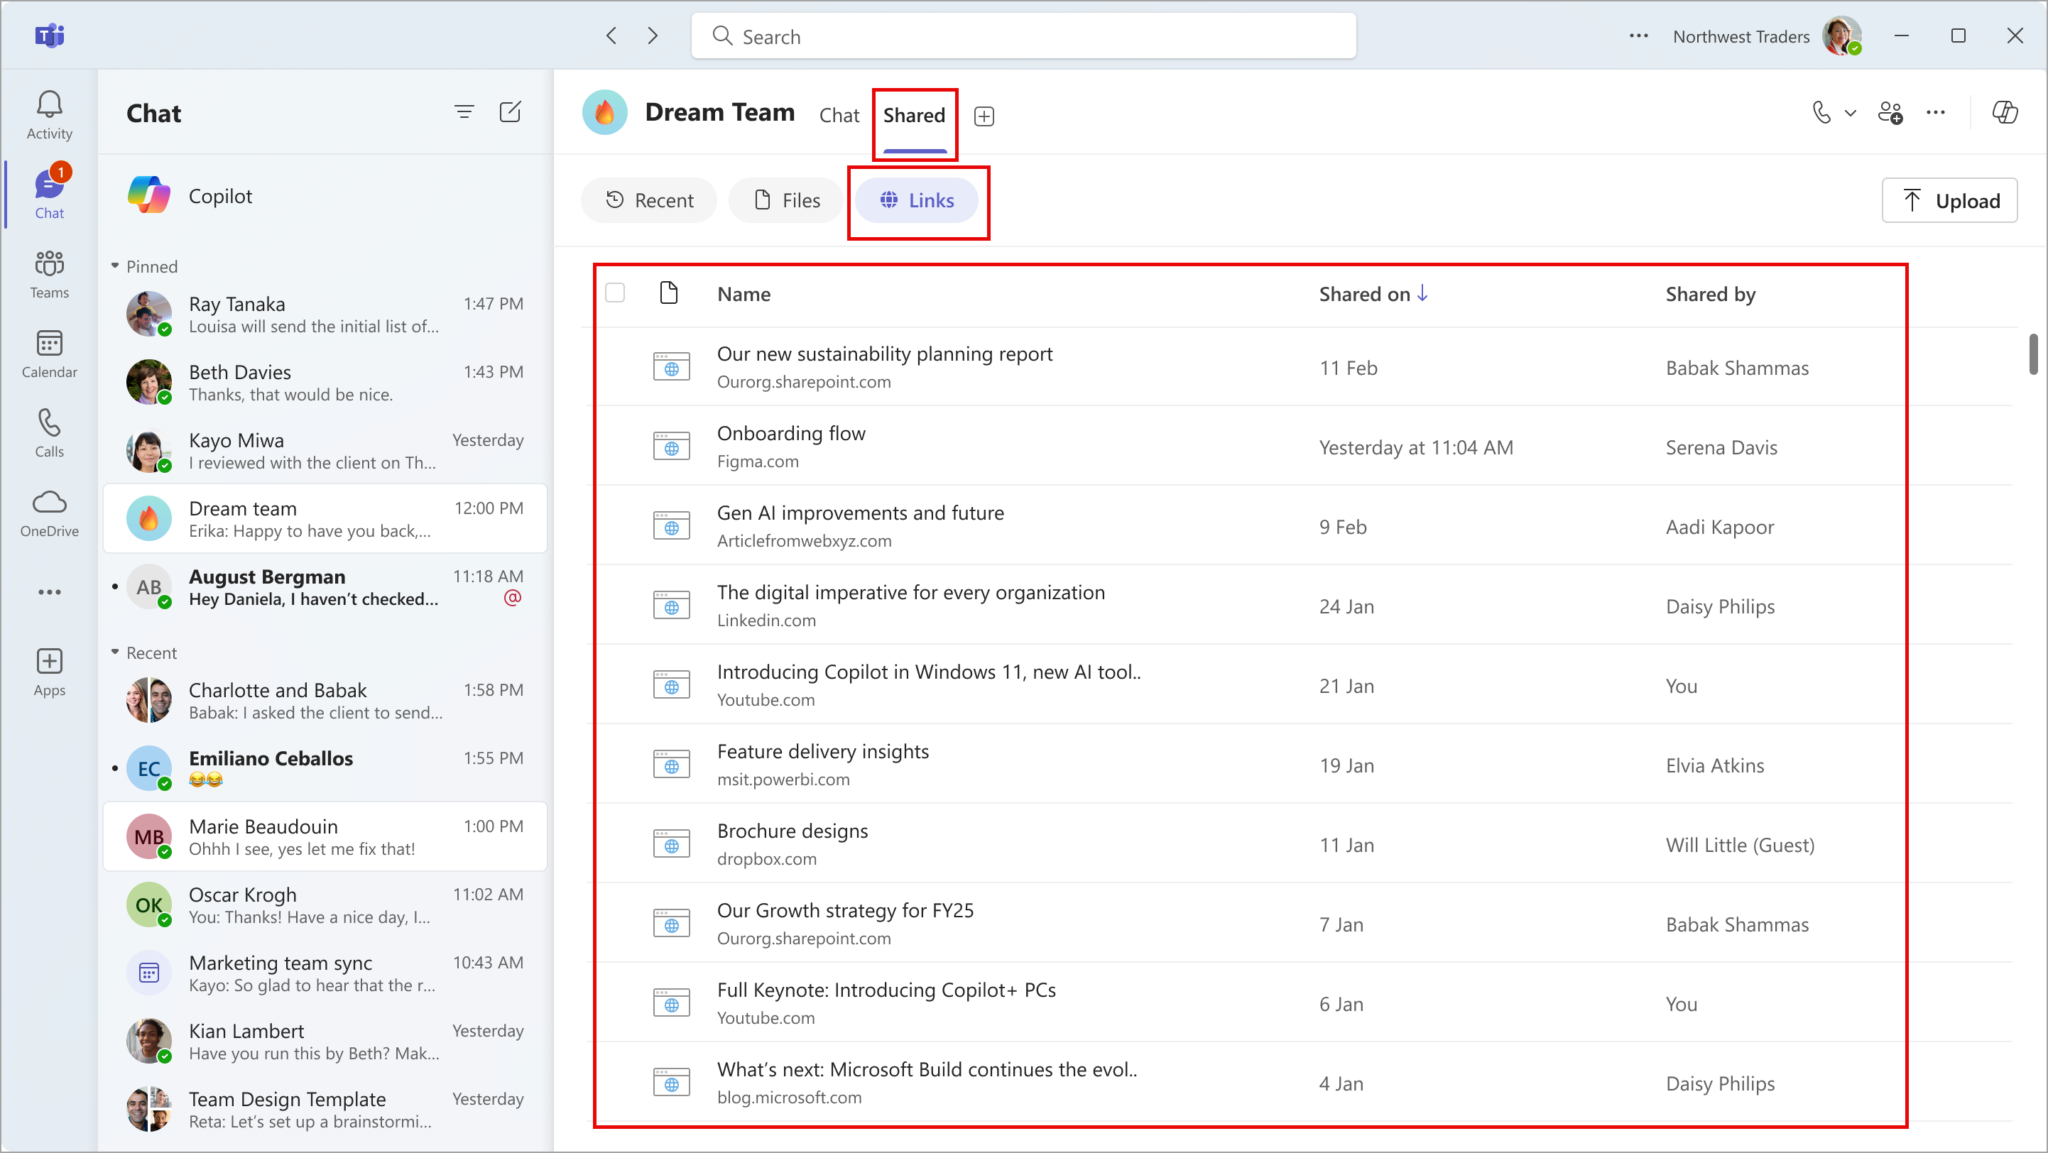
Task: Start a new chat with the compose icon
Action: click(x=510, y=112)
